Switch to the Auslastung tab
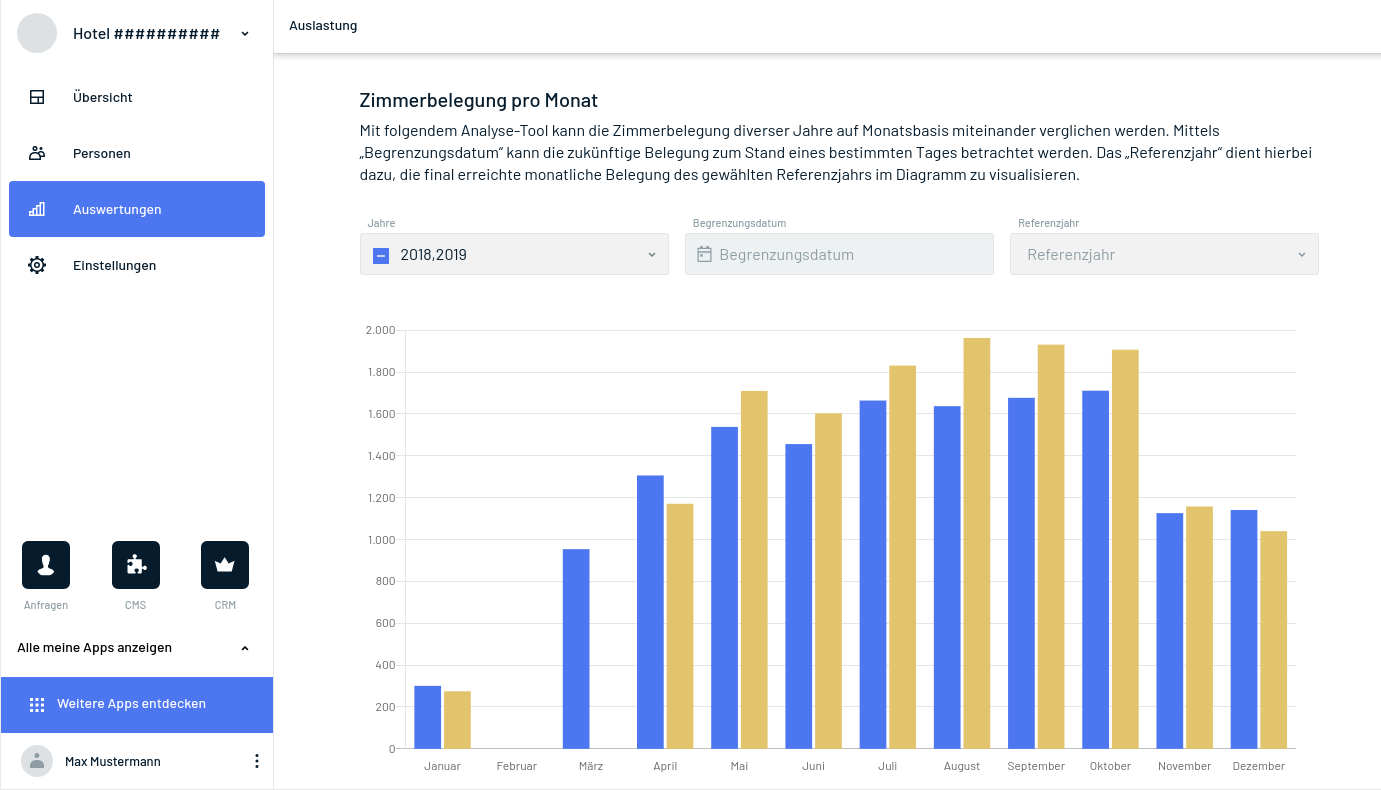 tap(323, 26)
